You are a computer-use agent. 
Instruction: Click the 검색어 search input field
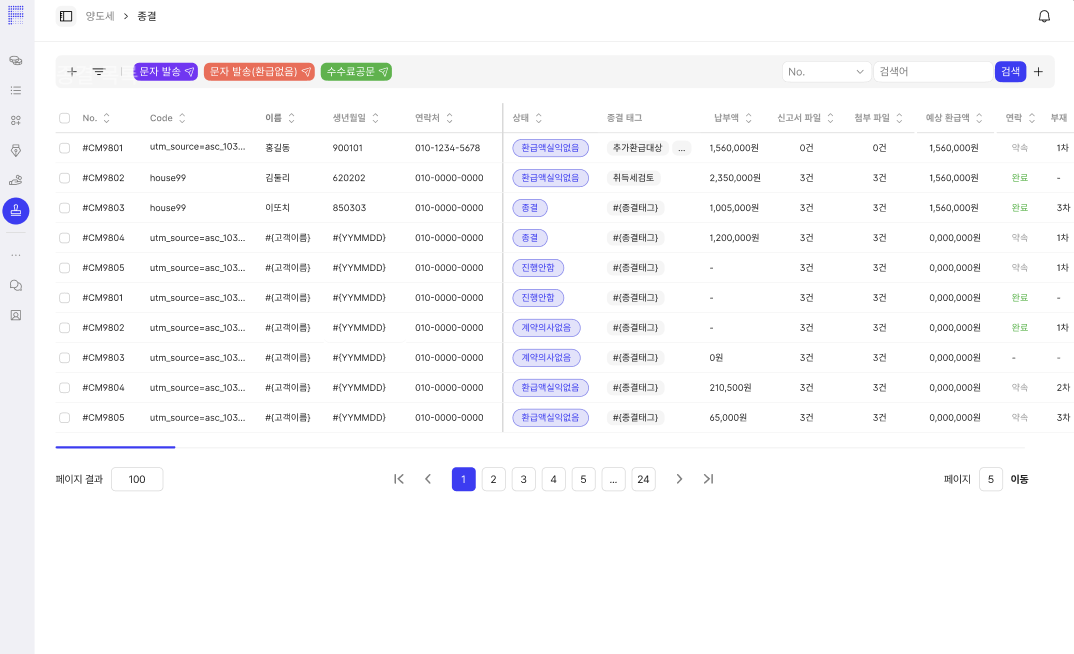pos(932,72)
